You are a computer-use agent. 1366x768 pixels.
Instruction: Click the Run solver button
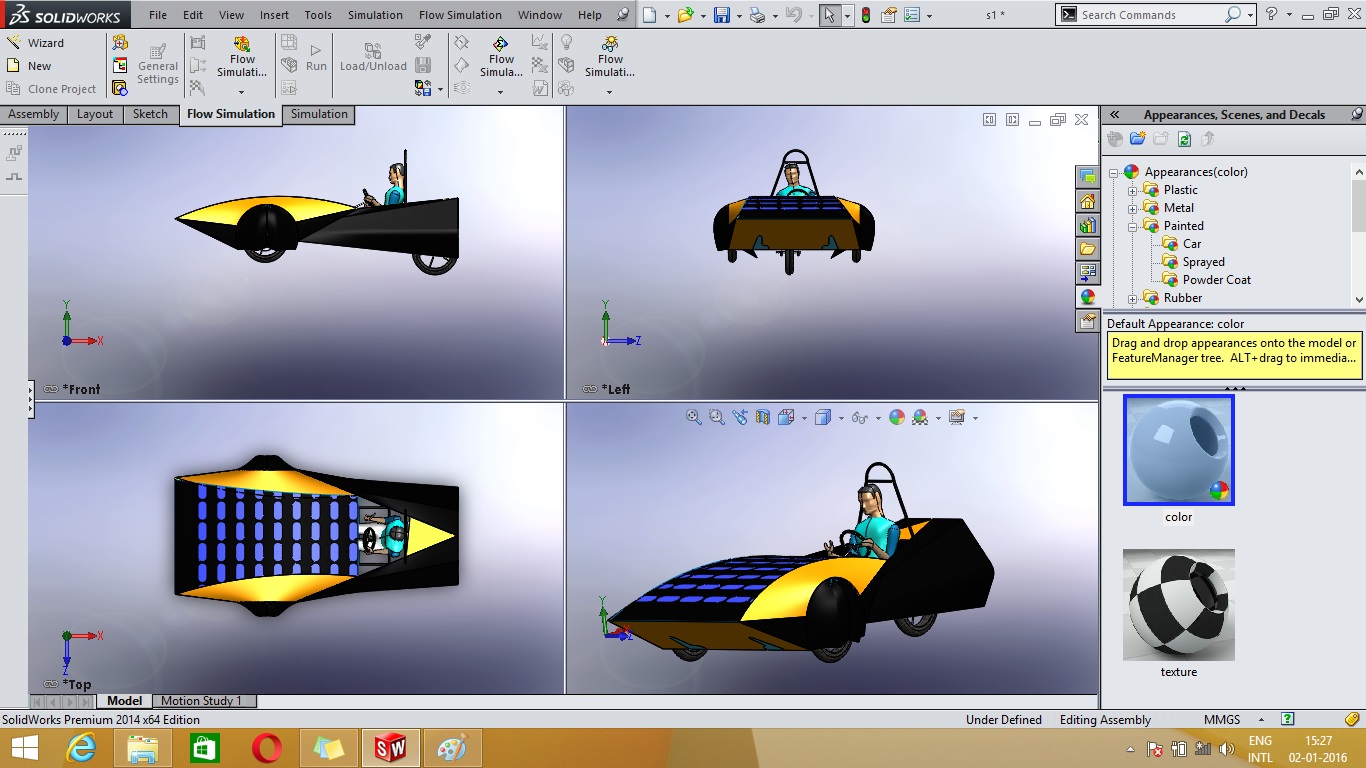(x=316, y=57)
